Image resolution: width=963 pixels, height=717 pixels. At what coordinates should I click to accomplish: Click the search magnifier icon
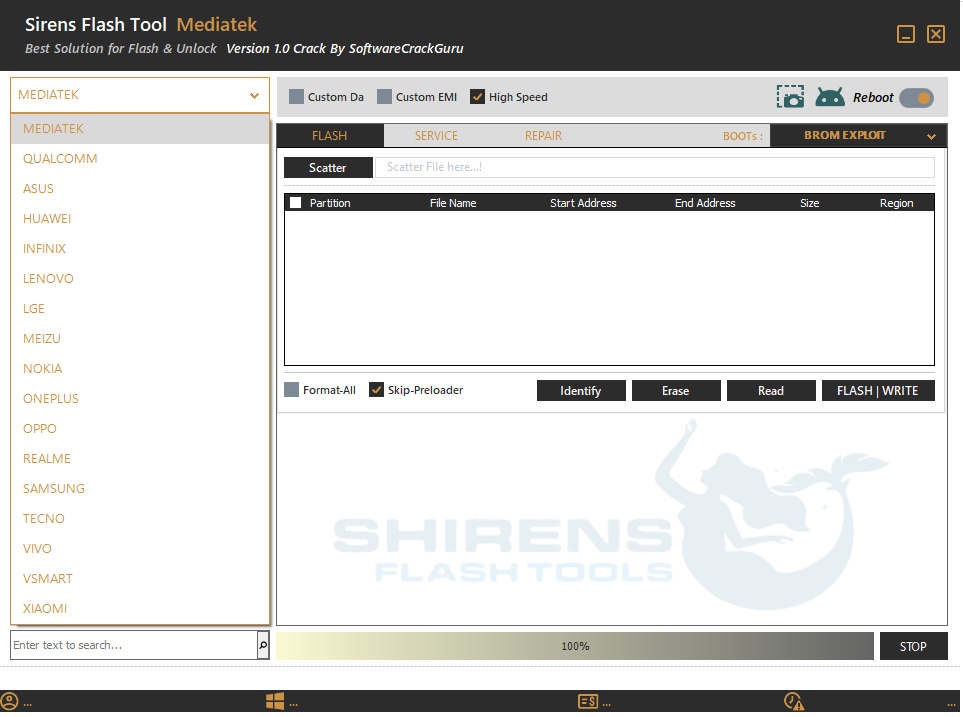[x=263, y=646]
